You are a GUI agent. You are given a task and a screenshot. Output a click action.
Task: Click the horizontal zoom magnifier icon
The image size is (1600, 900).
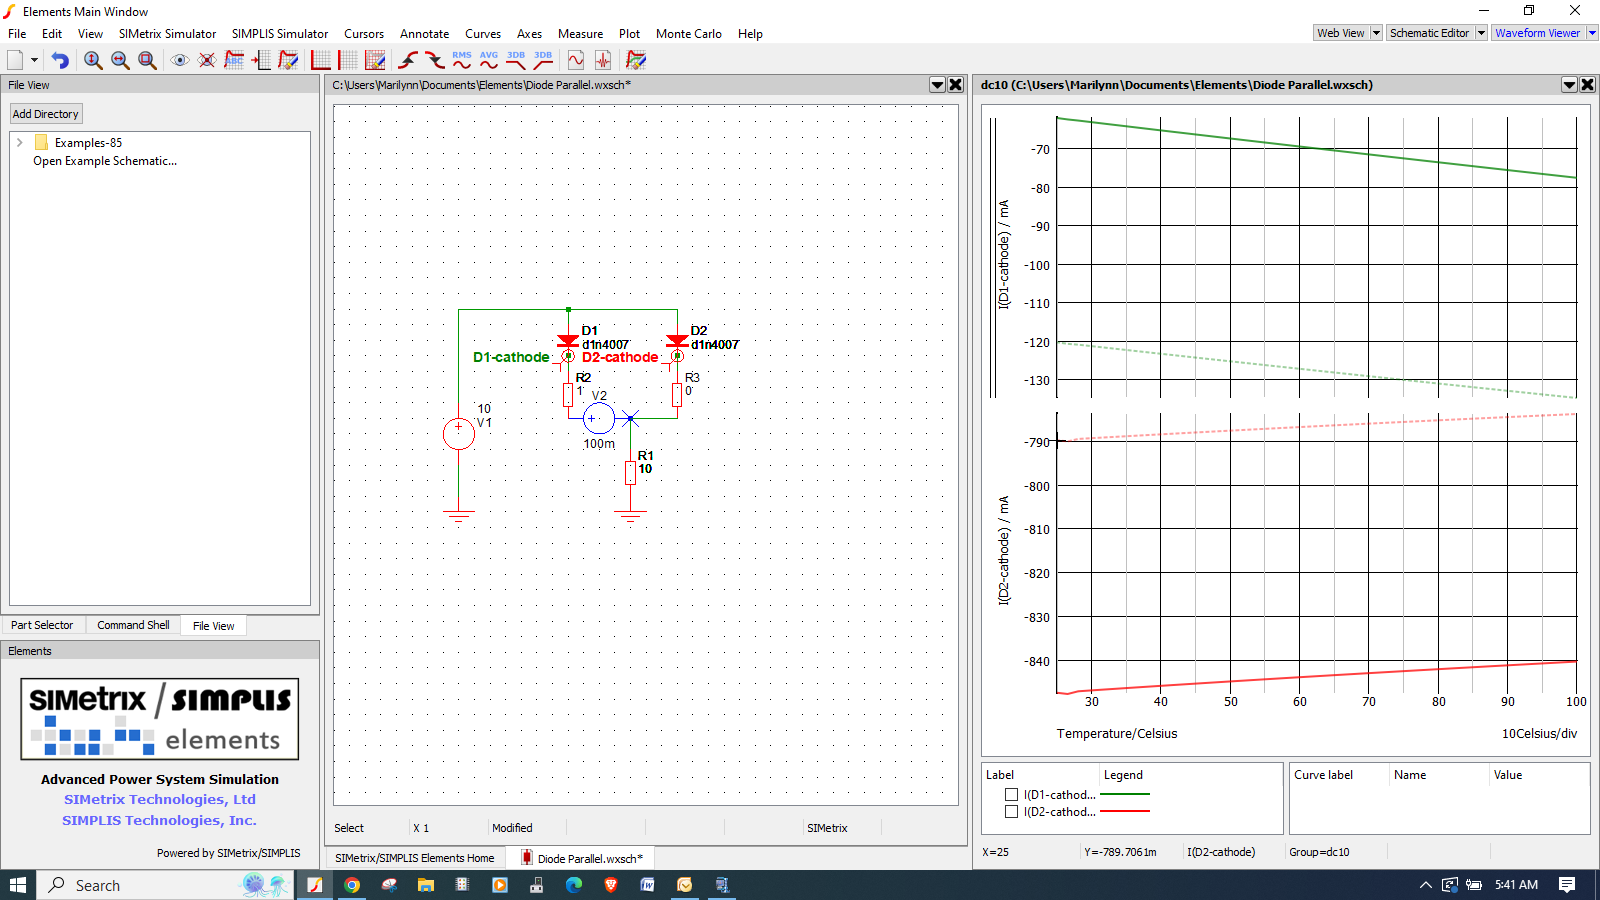point(120,60)
